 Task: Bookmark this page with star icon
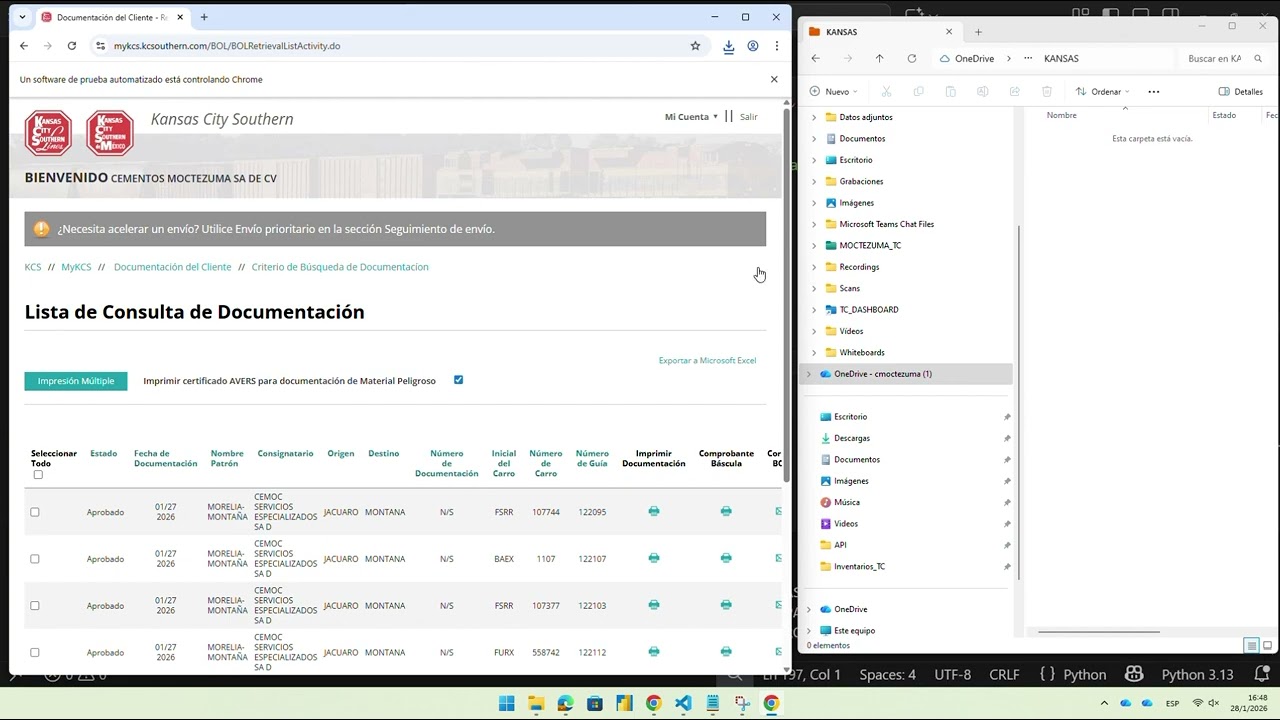pyautogui.click(x=695, y=46)
